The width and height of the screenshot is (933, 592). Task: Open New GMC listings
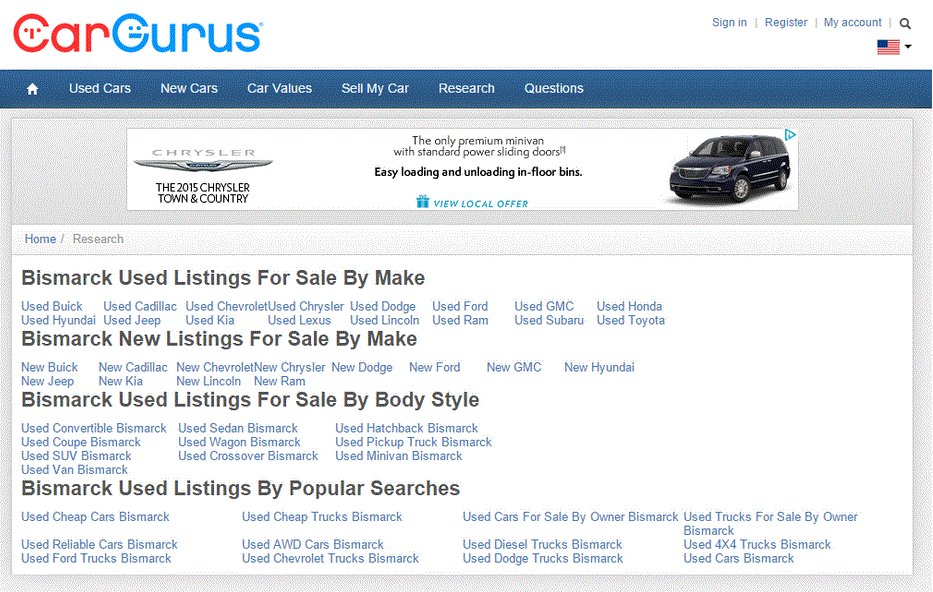pyautogui.click(x=514, y=368)
